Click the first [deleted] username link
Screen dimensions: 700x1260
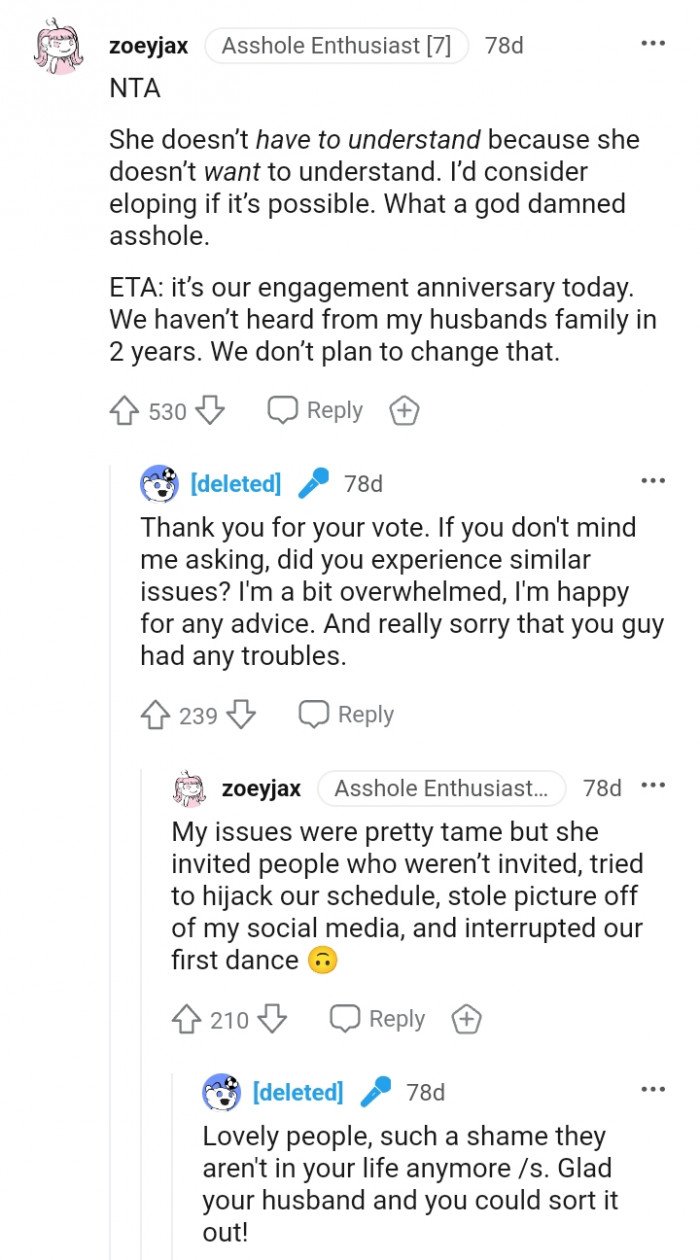tap(236, 484)
